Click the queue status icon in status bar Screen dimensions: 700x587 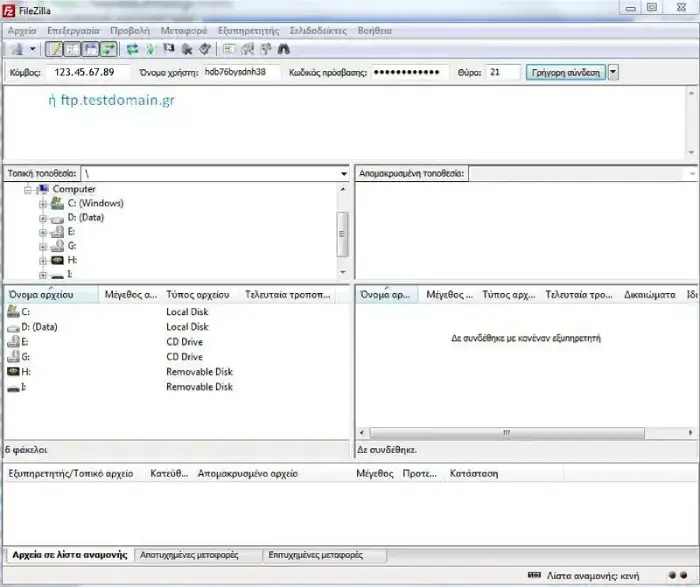[534, 575]
